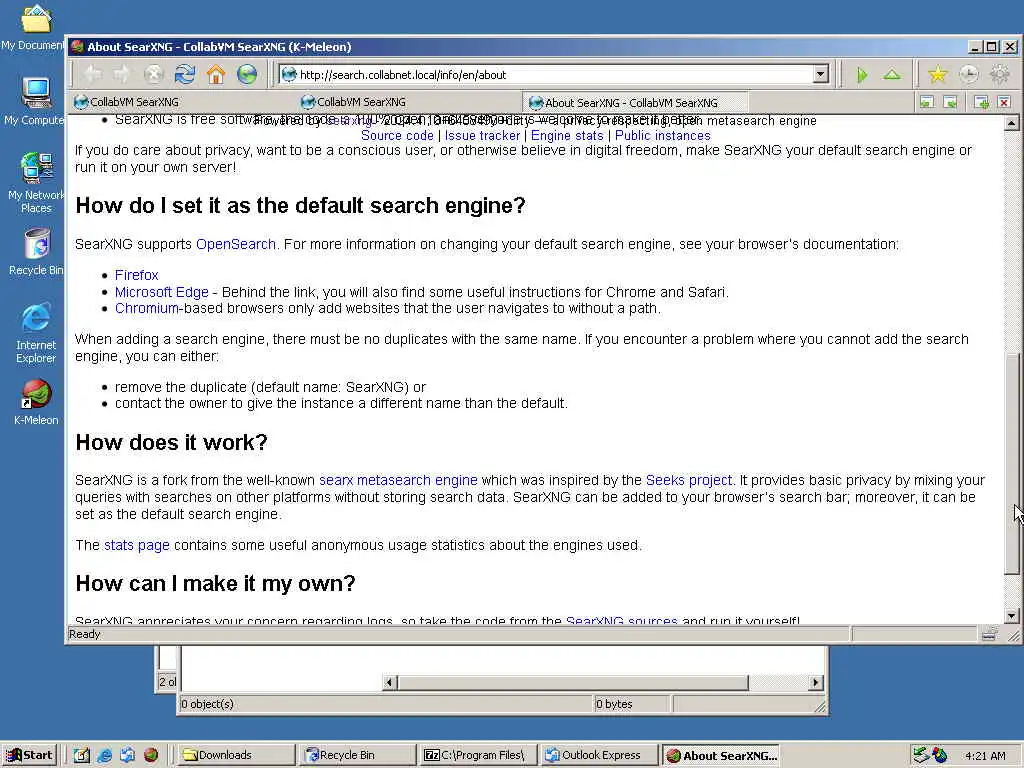
Task: Click the page scrollbar up arrow
Action: pyautogui.click(x=1012, y=123)
